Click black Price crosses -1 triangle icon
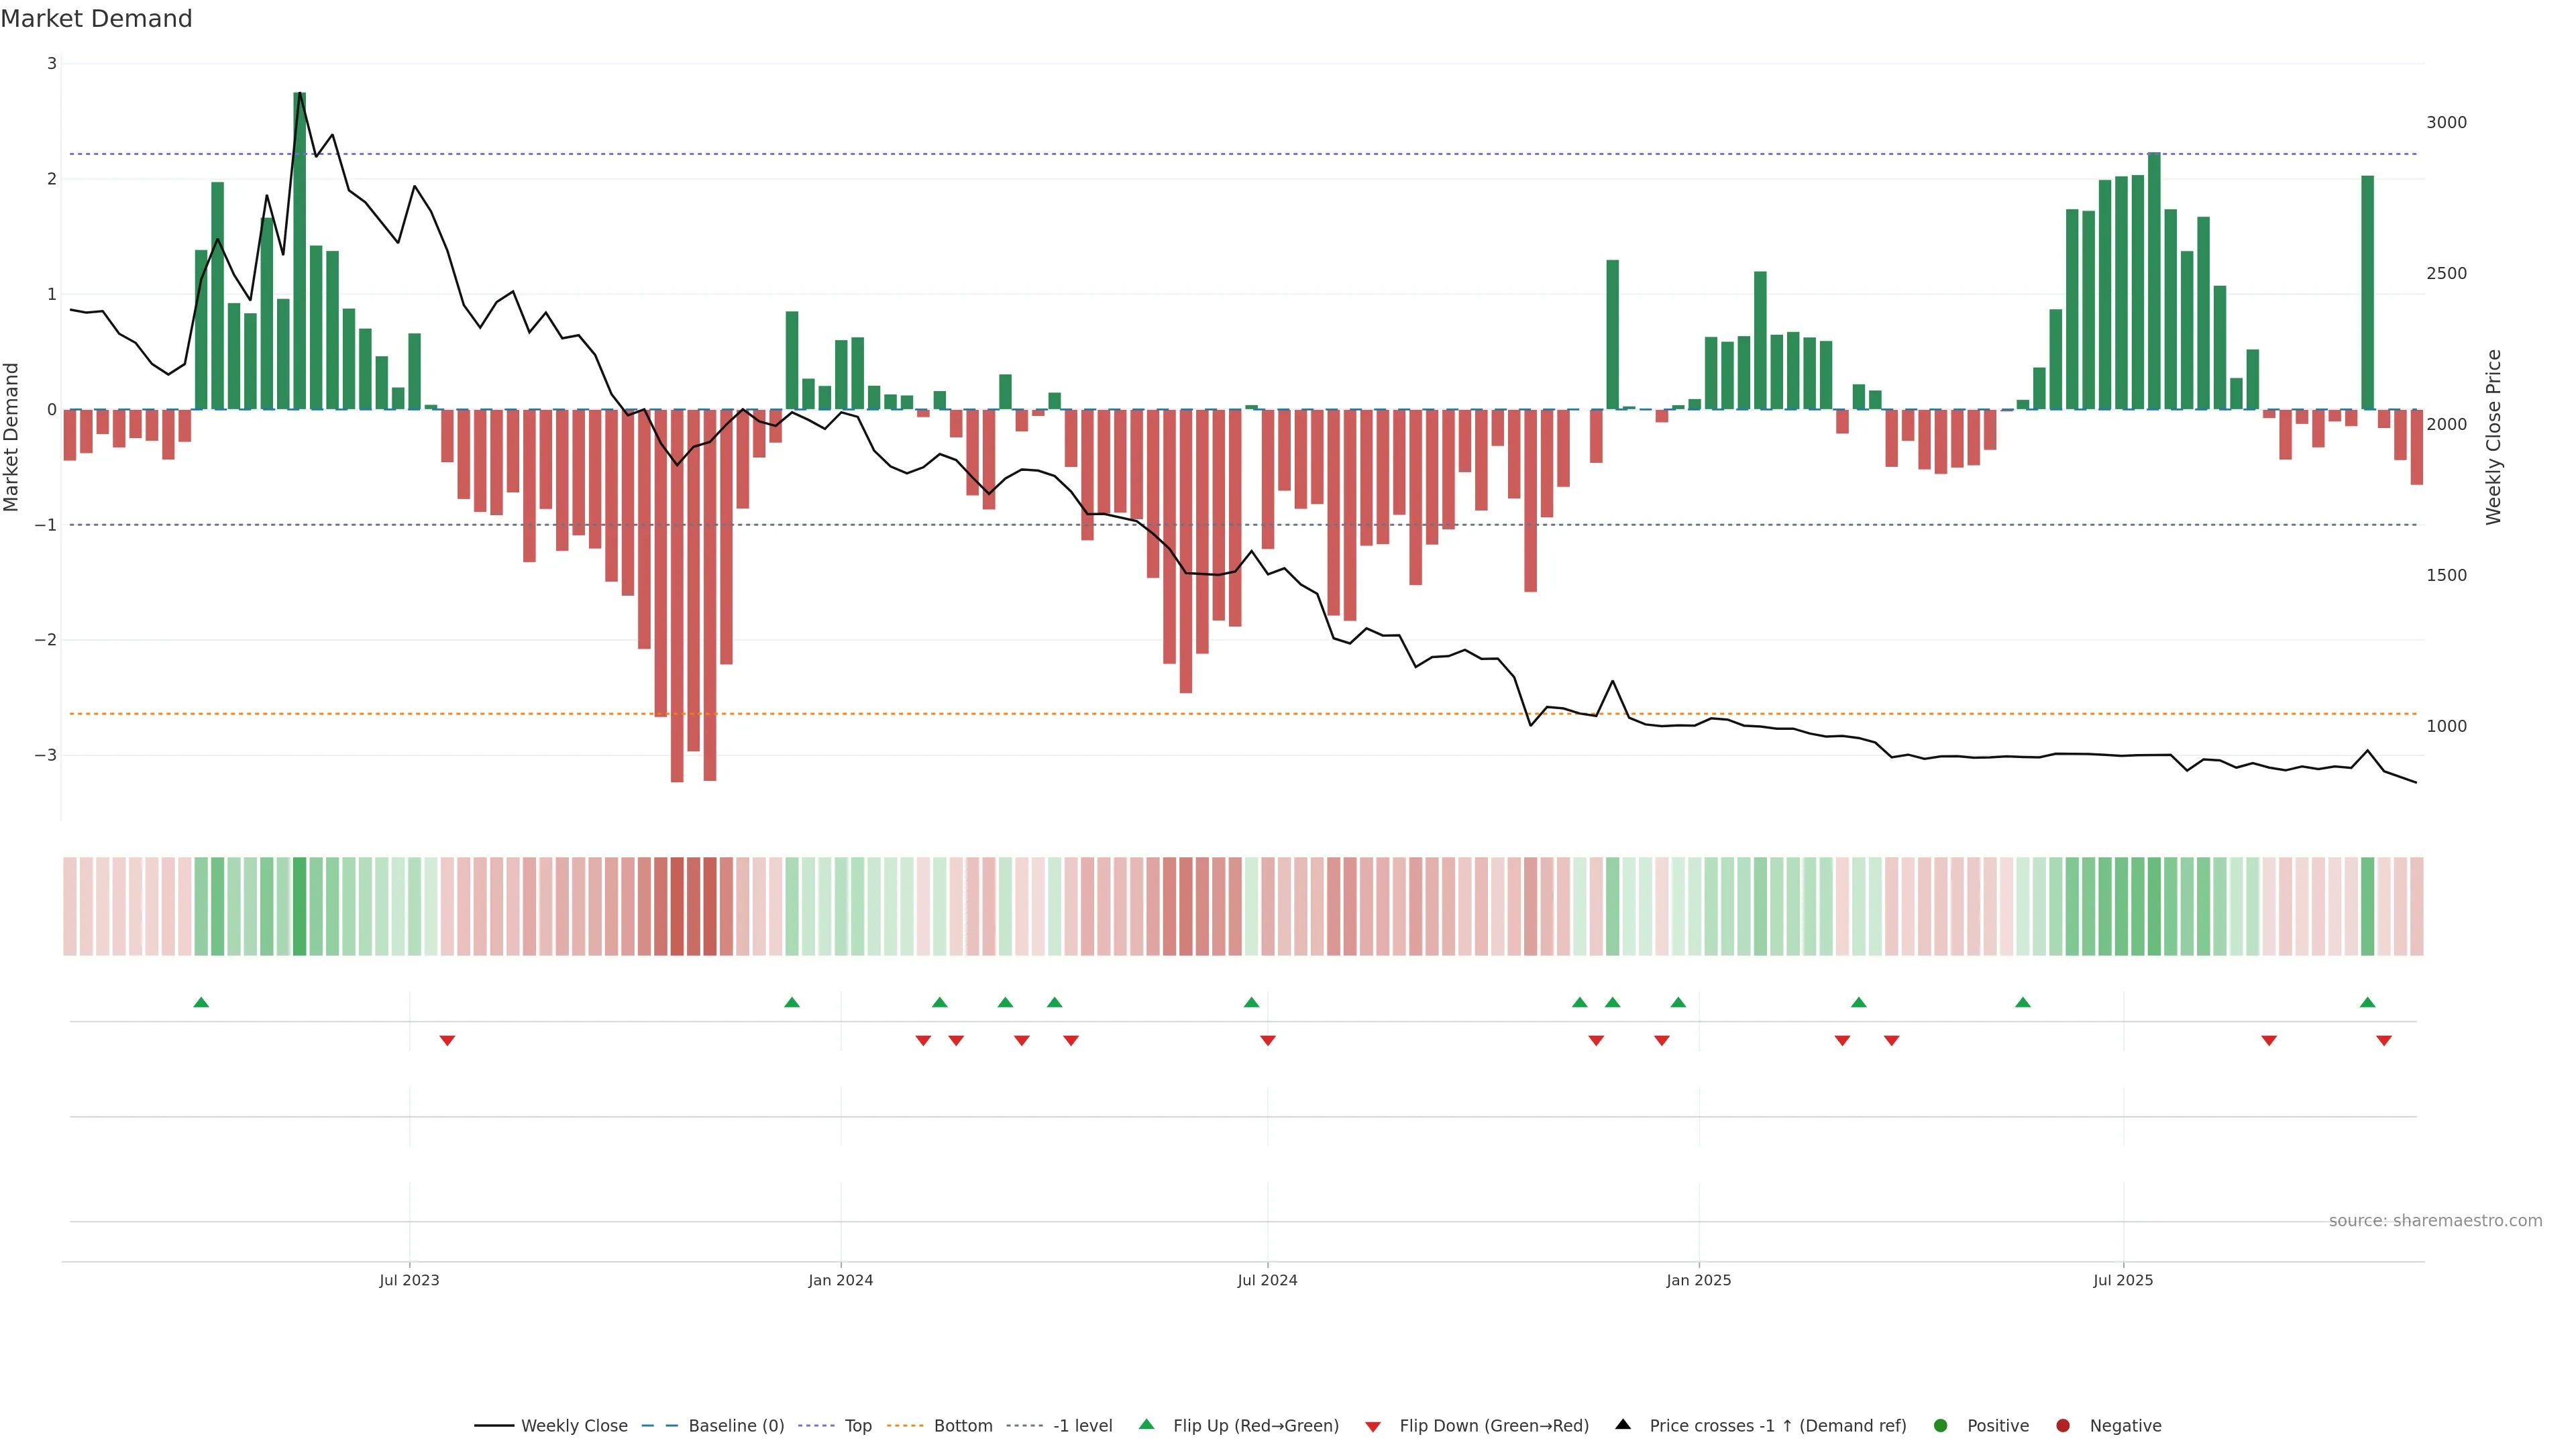Screen dimensions: 2576x1449 click(x=1623, y=1425)
